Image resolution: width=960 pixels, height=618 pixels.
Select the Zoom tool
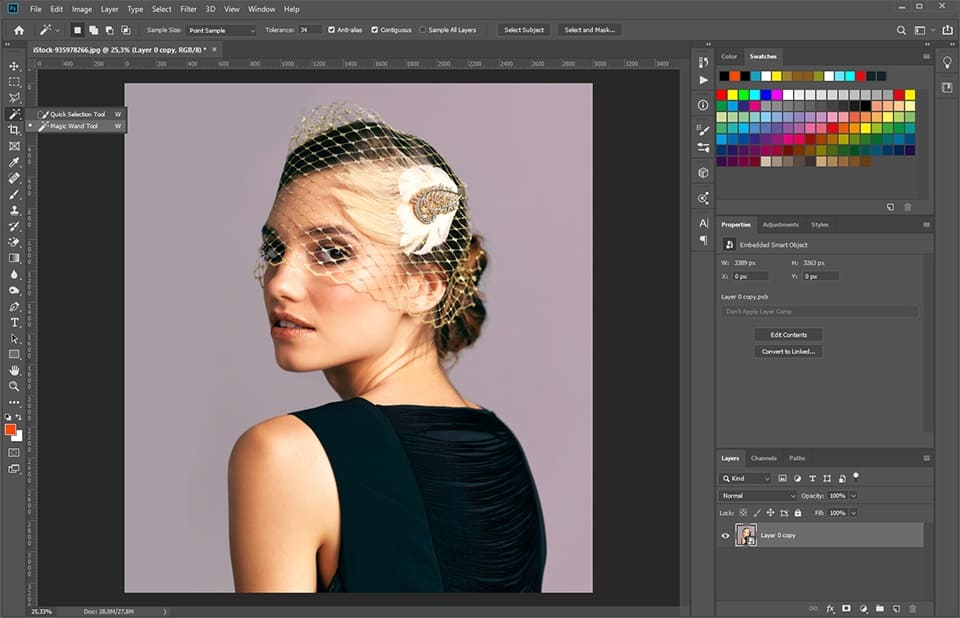(14, 386)
